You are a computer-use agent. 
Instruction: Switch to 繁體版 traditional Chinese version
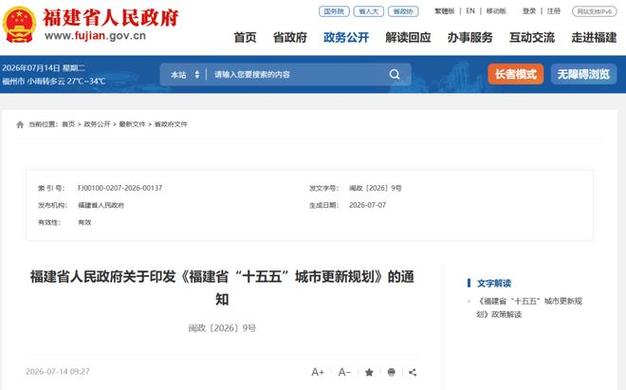click(x=445, y=11)
